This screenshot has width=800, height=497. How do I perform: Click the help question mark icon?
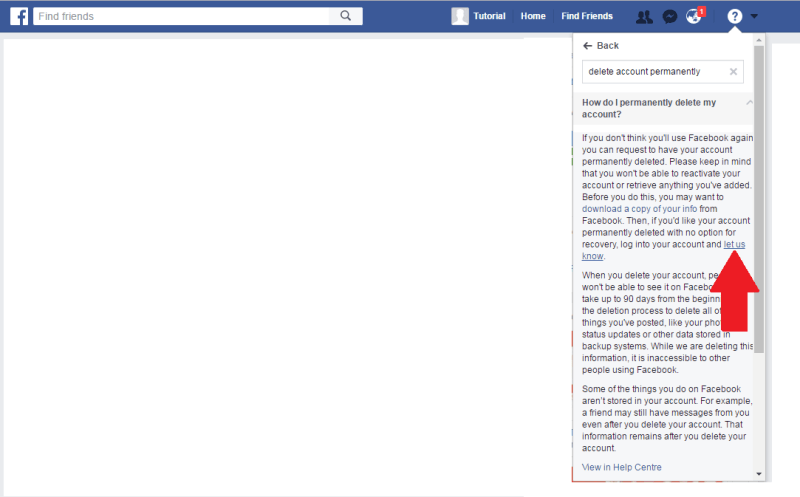point(734,16)
